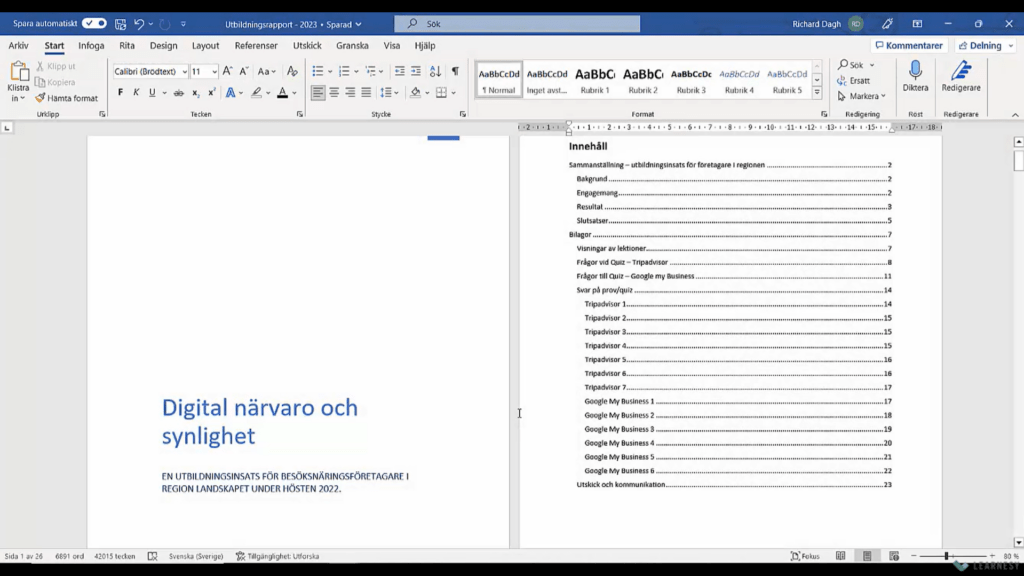Align text right
The width and height of the screenshot is (1024, 576).
tap(351, 93)
